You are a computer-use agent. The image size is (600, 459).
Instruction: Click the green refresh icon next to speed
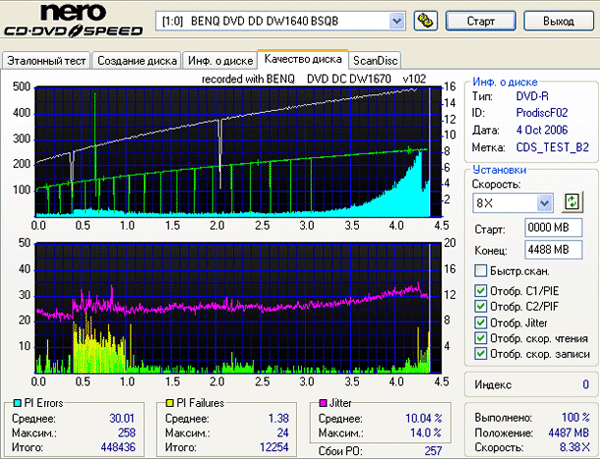point(572,202)
